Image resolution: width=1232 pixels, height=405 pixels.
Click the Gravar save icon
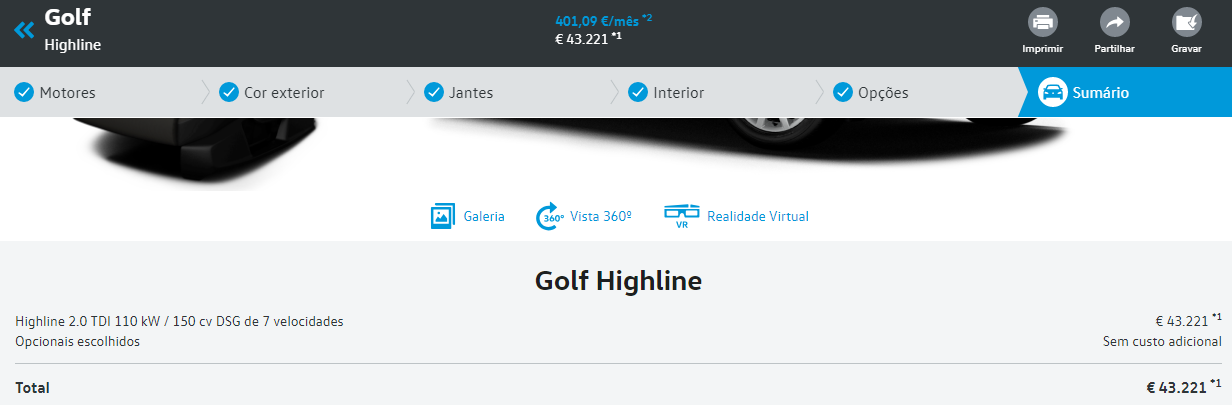click(x=1186, y=22)
